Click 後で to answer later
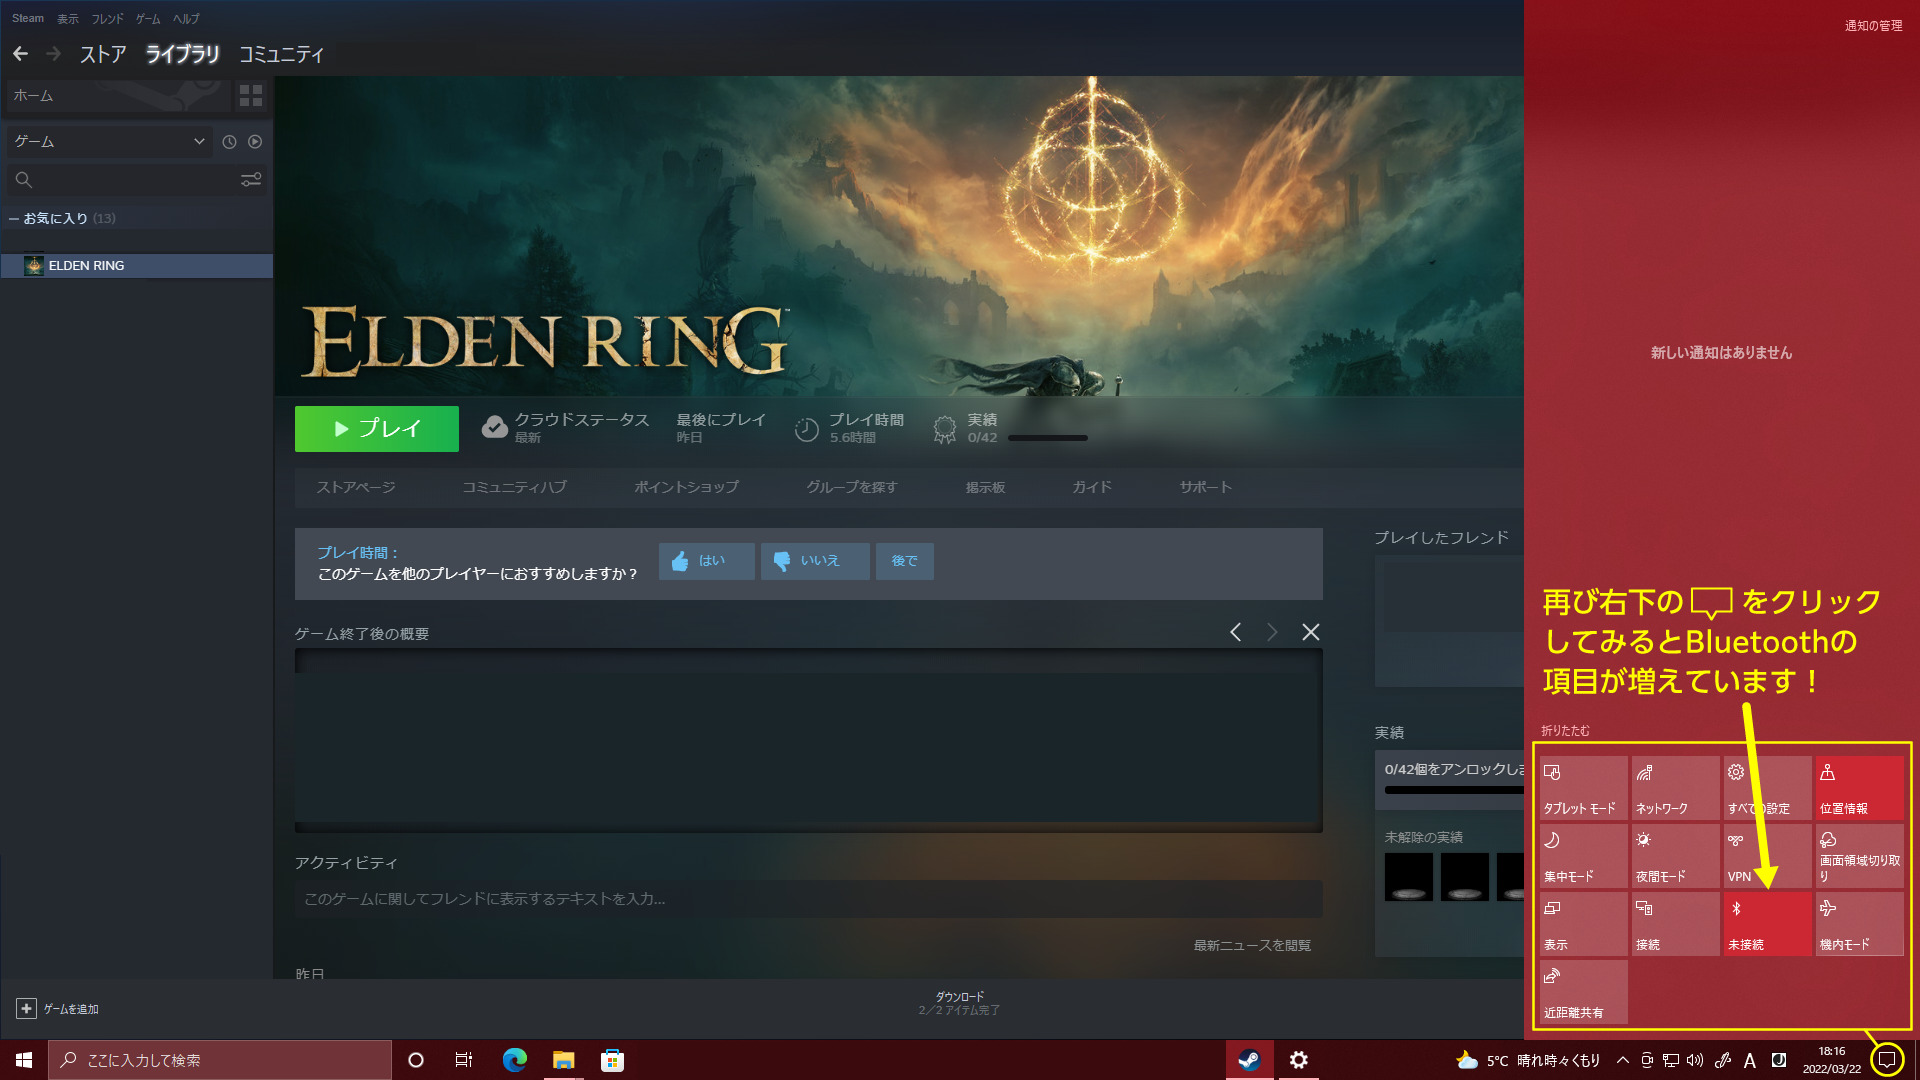The height and width of the screenshot is (1080, 1920). click(905, 561)
